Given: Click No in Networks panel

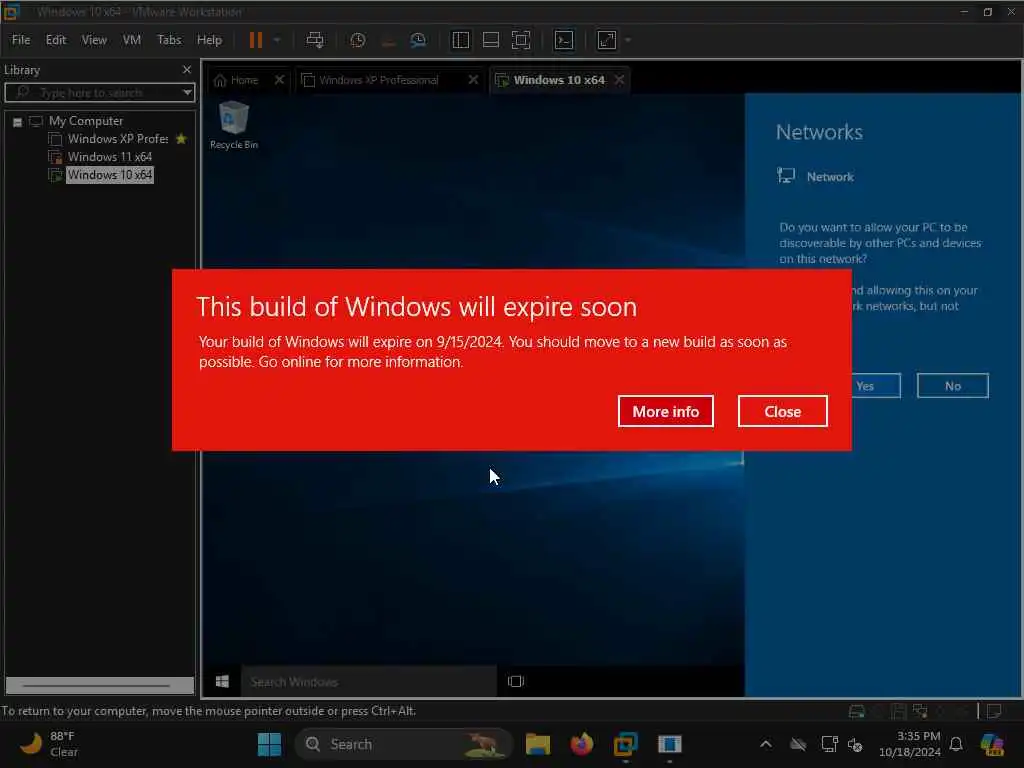Looking at the screenshot, I should coord(953,386).
